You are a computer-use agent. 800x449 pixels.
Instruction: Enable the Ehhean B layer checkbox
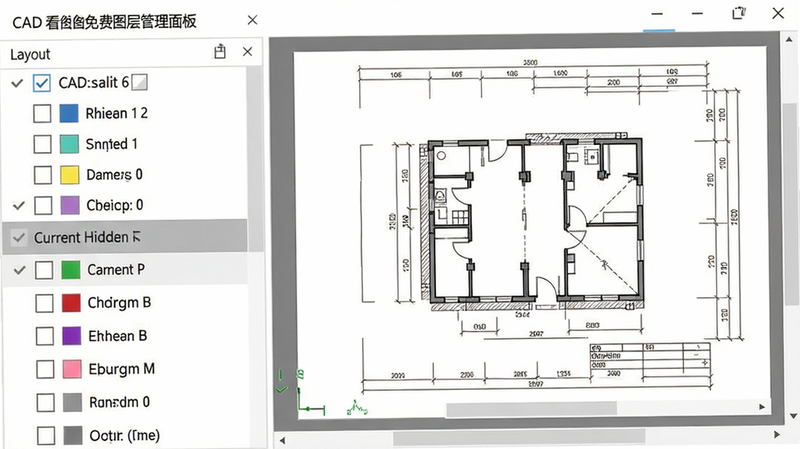pos(45,336)
